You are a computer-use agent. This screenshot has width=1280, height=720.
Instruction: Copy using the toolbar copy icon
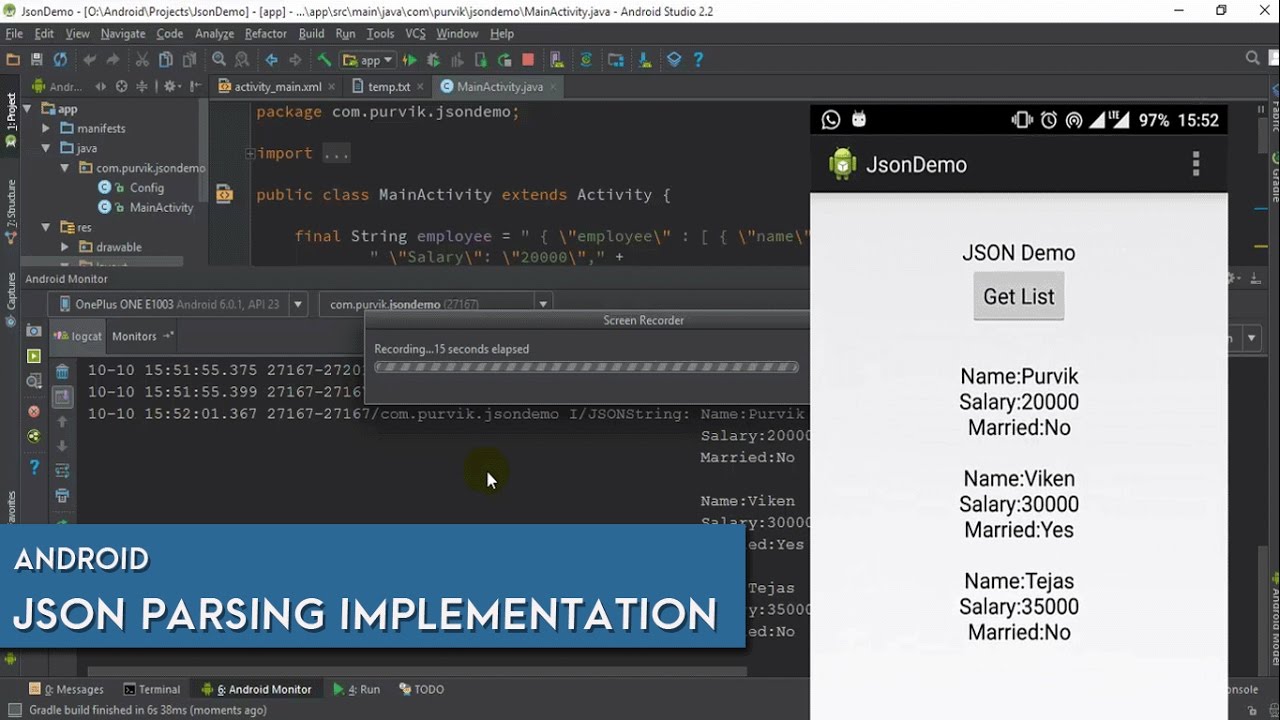coord(165,60)
